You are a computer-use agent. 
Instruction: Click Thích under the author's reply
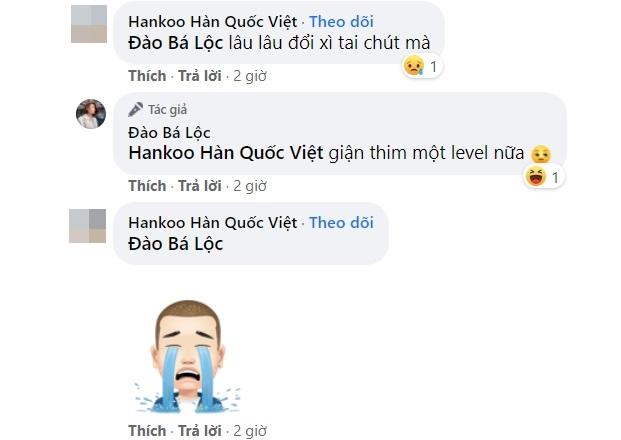click(x=147, y=186)
